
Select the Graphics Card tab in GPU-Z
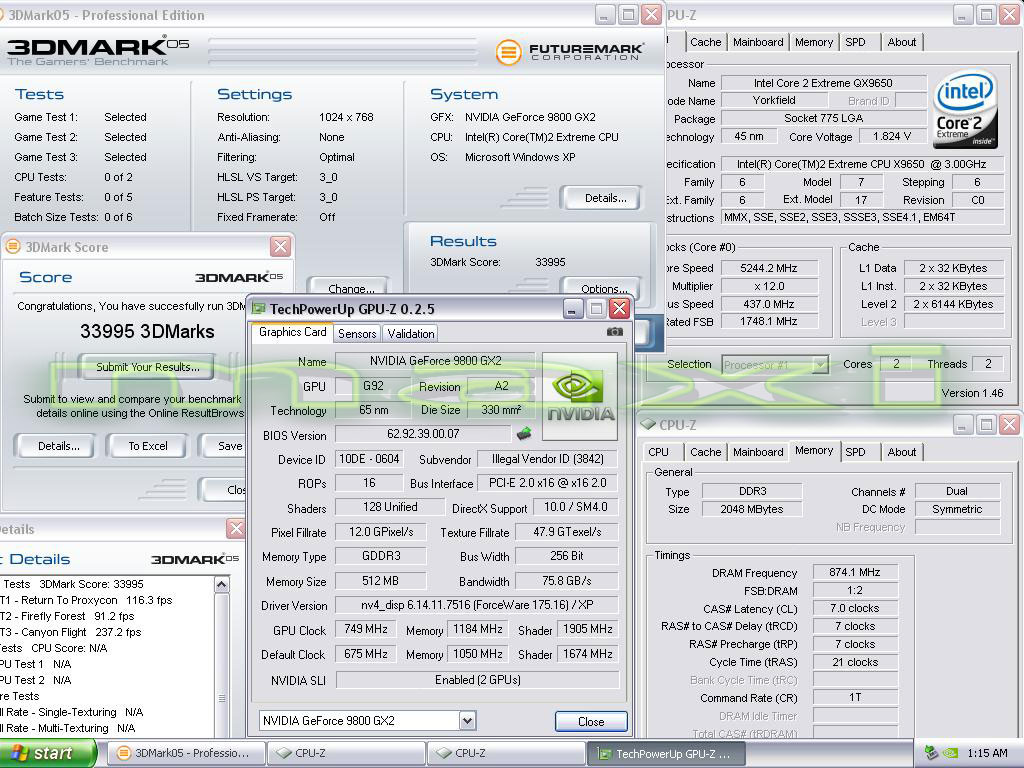pos(292,332)
